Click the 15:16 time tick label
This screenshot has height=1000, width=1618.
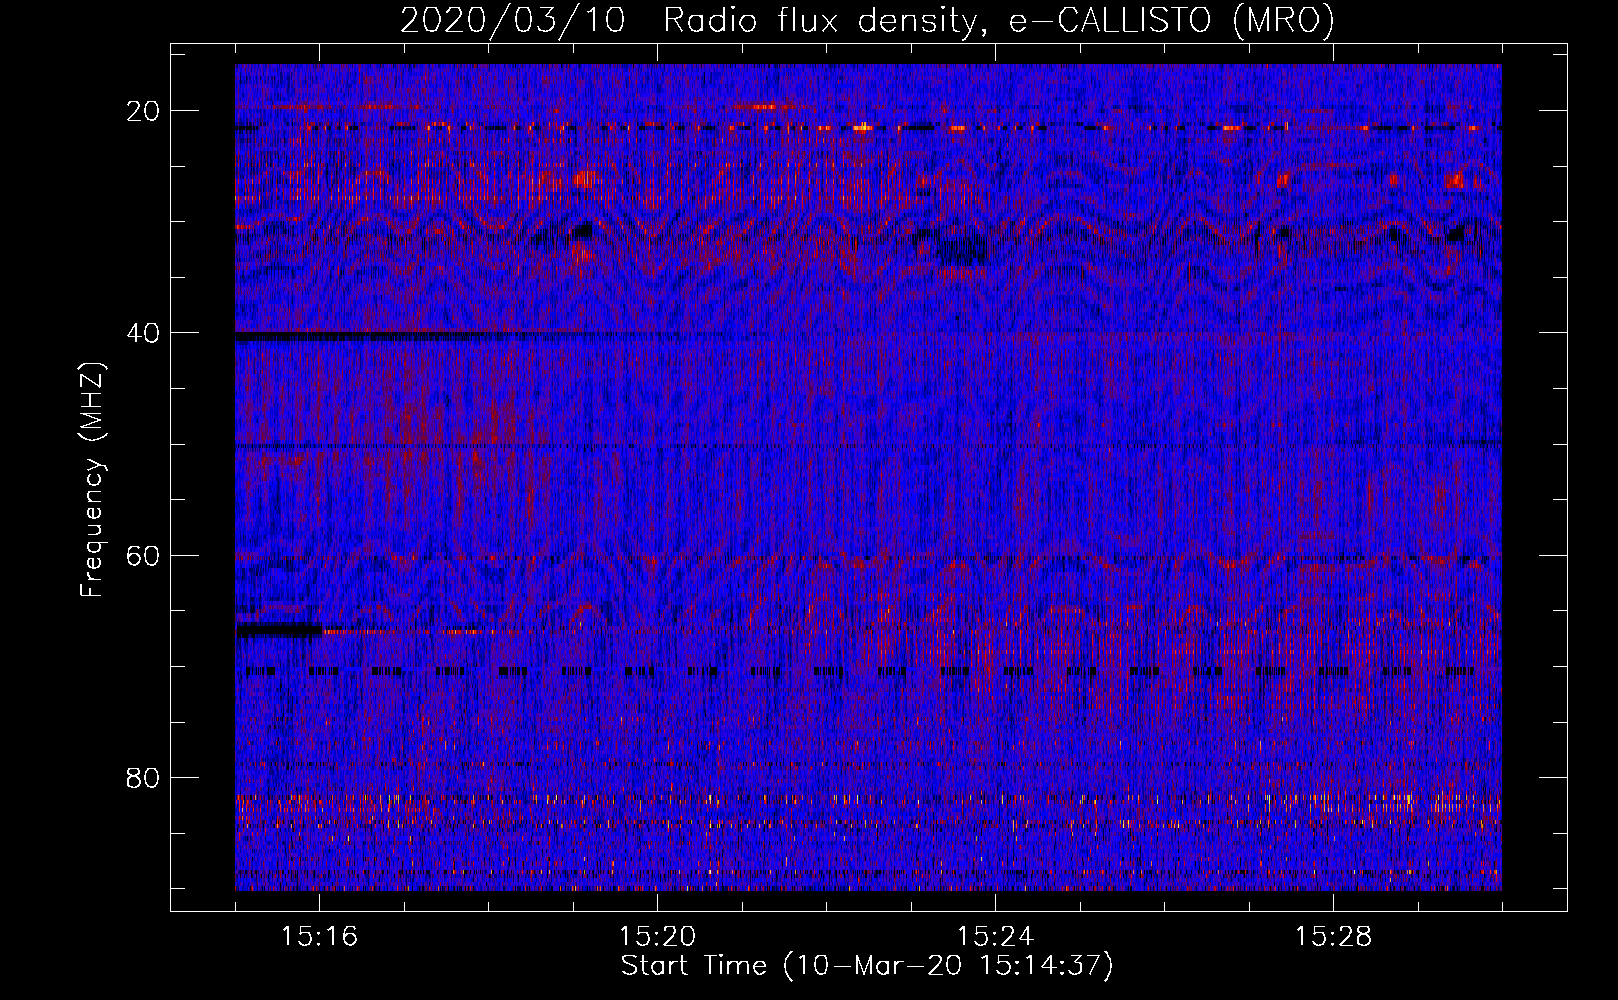pyautogui.click(x=320, y=936)
